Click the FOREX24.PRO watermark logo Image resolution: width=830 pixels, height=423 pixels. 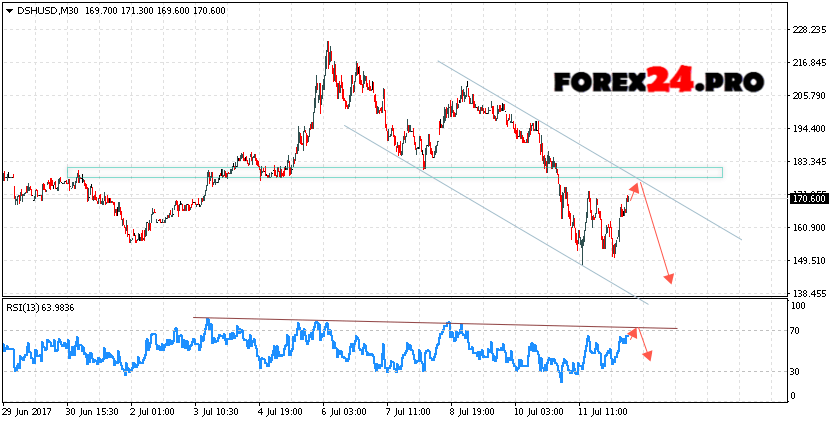tap(659, 81)
